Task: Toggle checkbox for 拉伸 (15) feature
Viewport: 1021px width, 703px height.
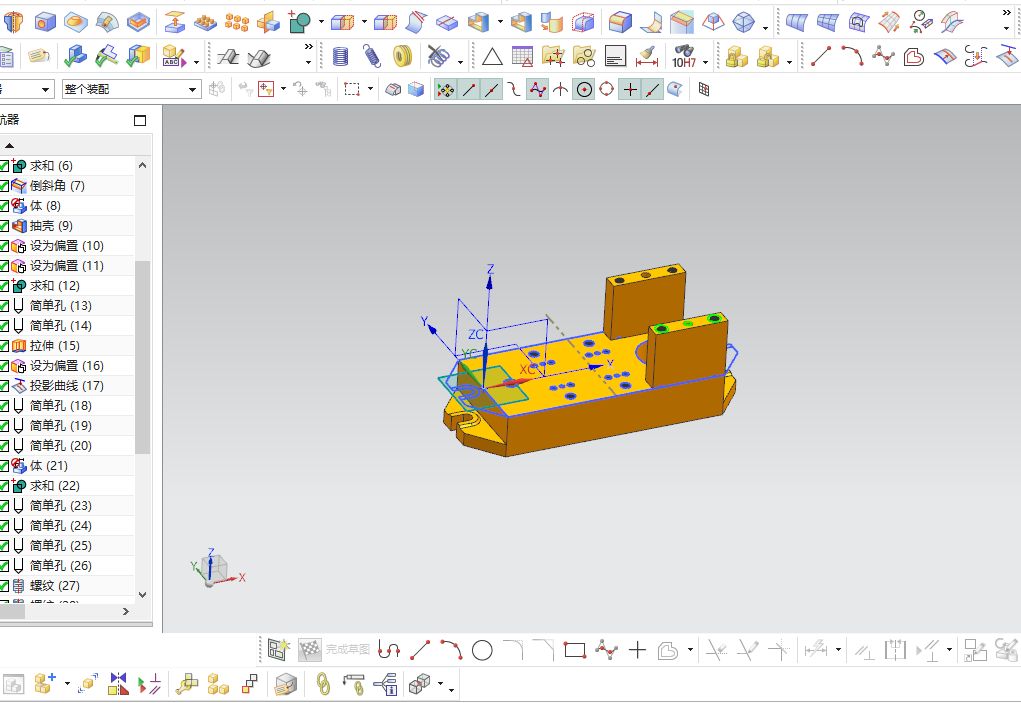Action: [x=4, y=346]
